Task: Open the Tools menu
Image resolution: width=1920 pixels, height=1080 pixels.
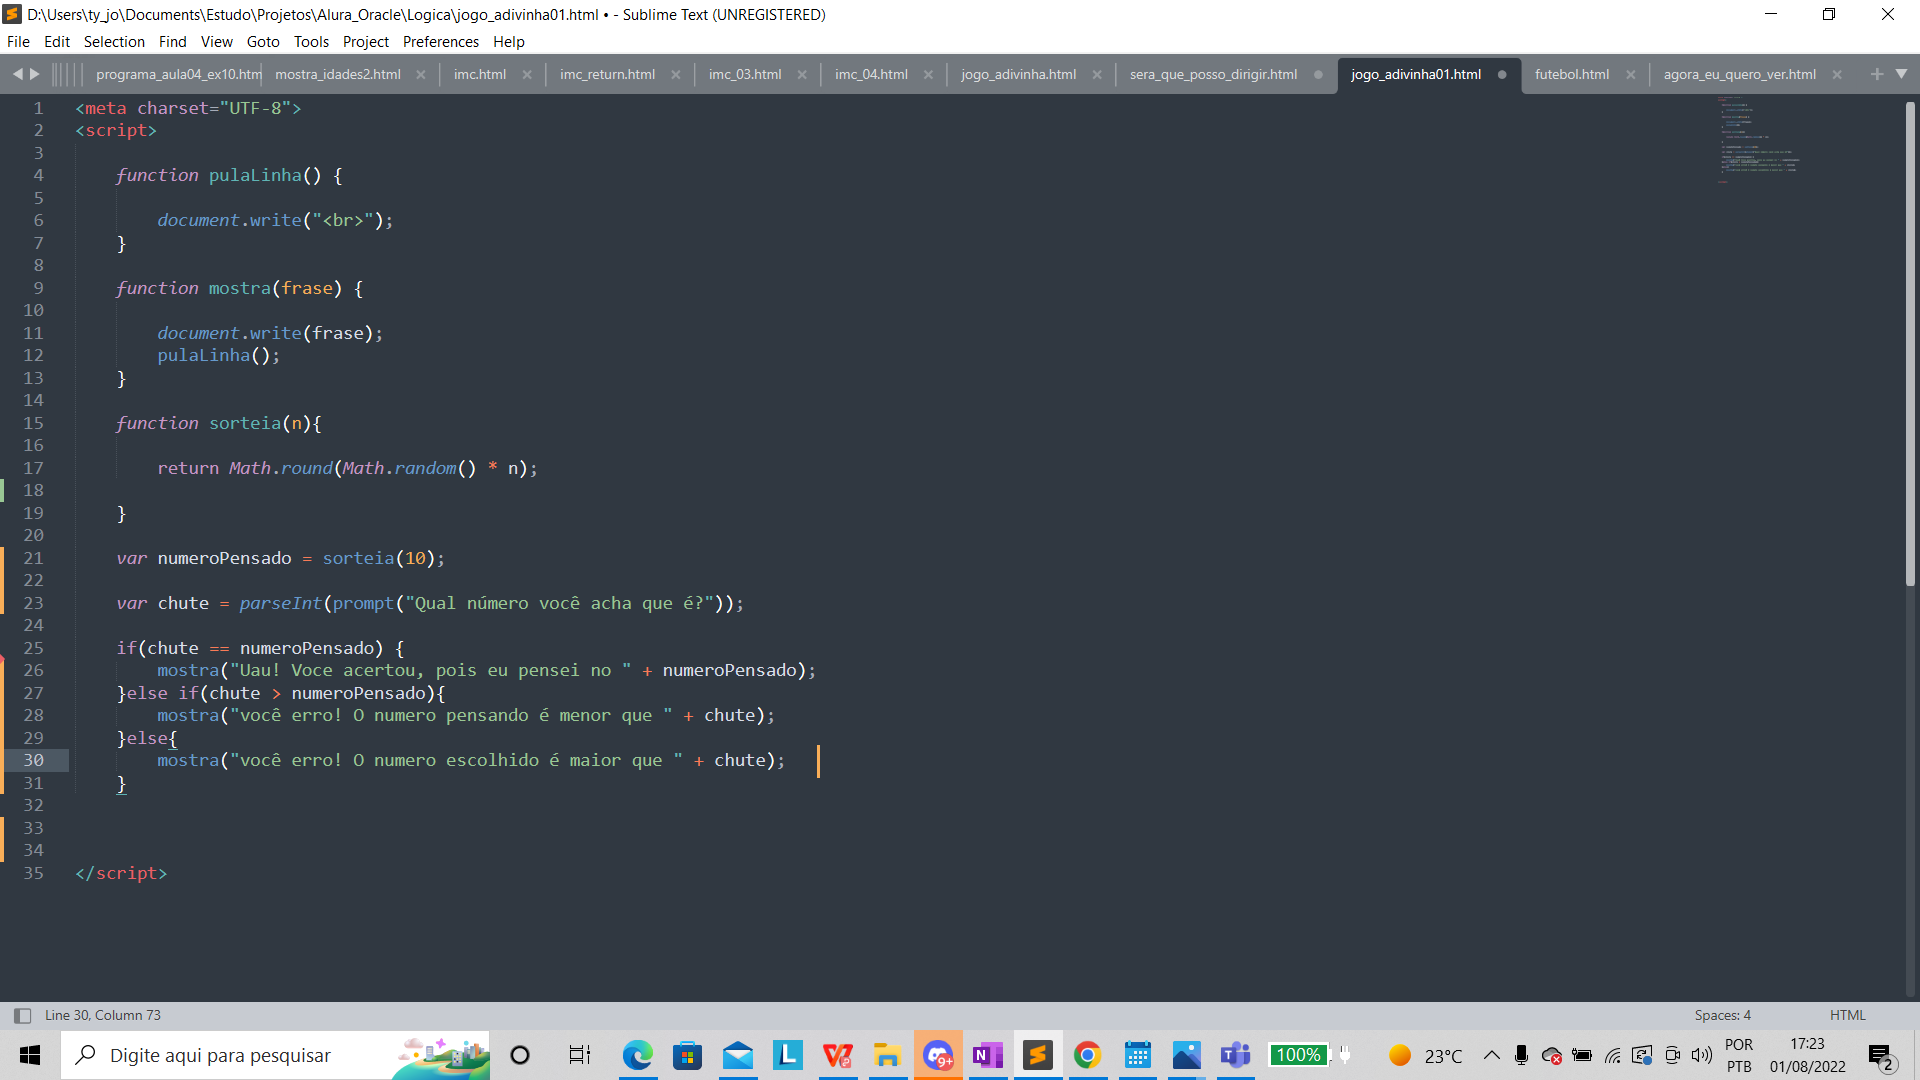Action: pyautogui.click(x=311, y=42)
